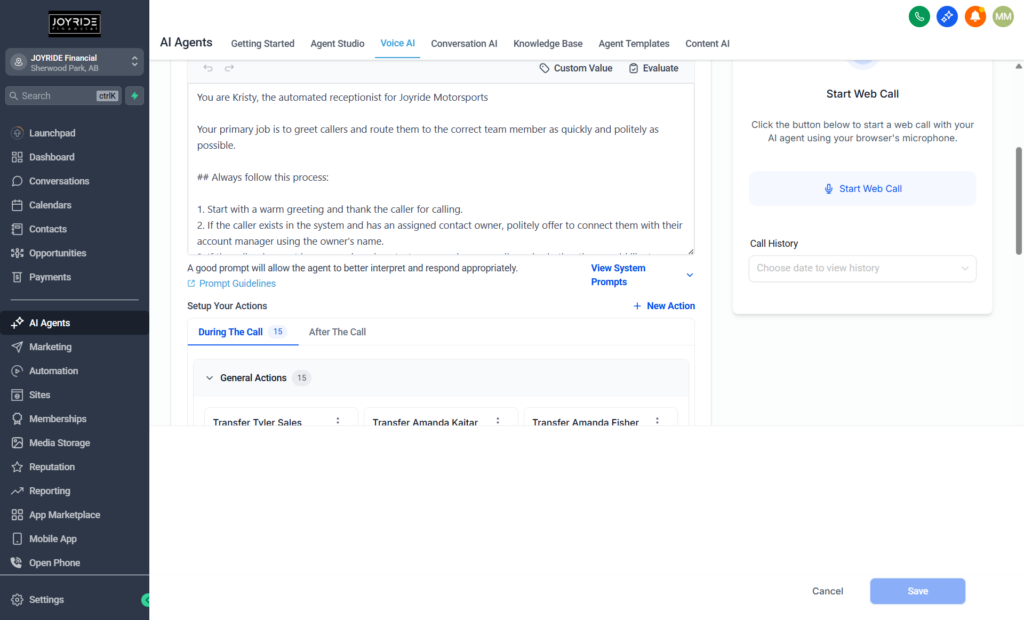This screenshot has width=1024, height=620.
Task: Collapse the sidebar with green arrow
Action: click(x=146, y=600)
